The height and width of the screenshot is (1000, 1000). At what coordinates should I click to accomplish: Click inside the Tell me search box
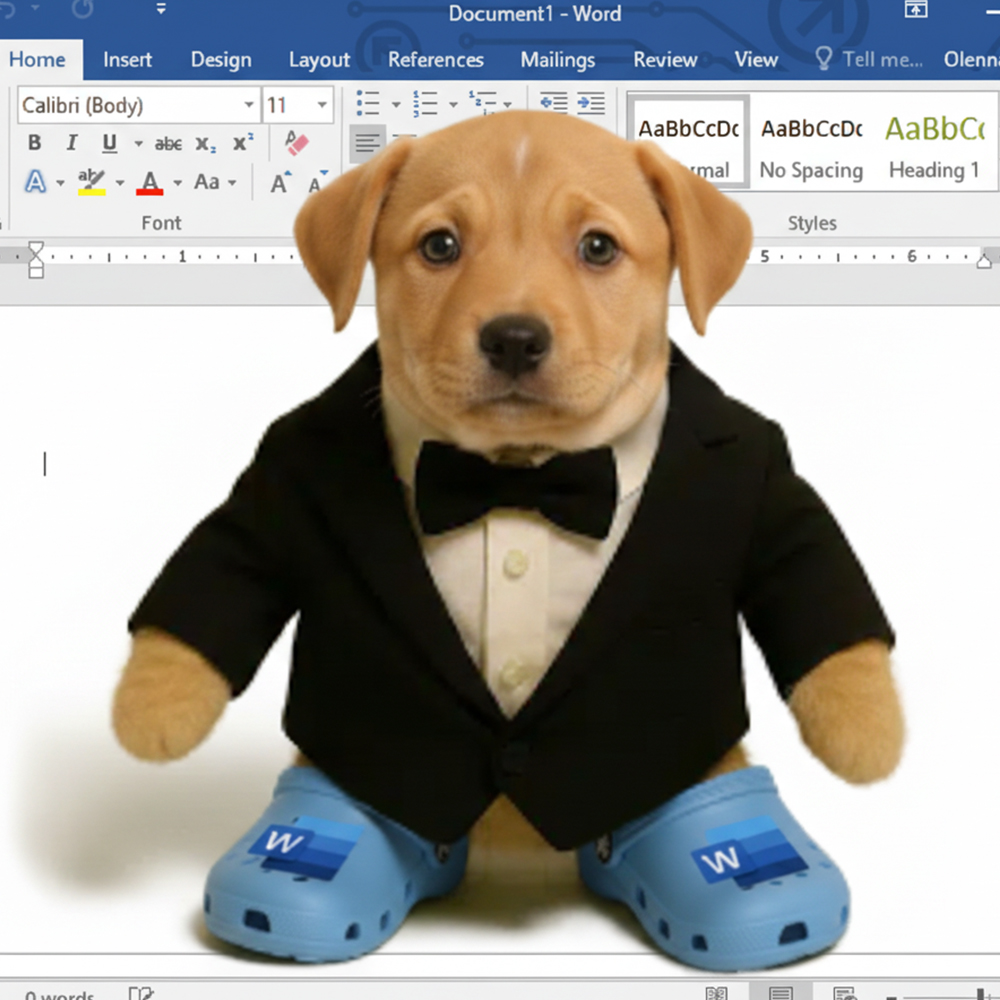coord(880,60)
